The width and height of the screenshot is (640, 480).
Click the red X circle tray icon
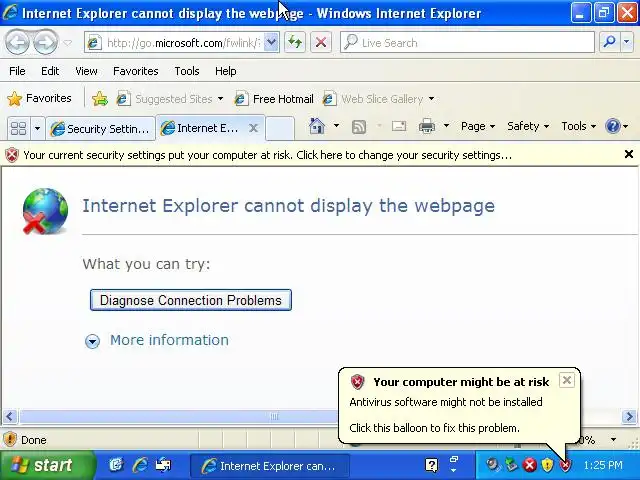[530, 465]
